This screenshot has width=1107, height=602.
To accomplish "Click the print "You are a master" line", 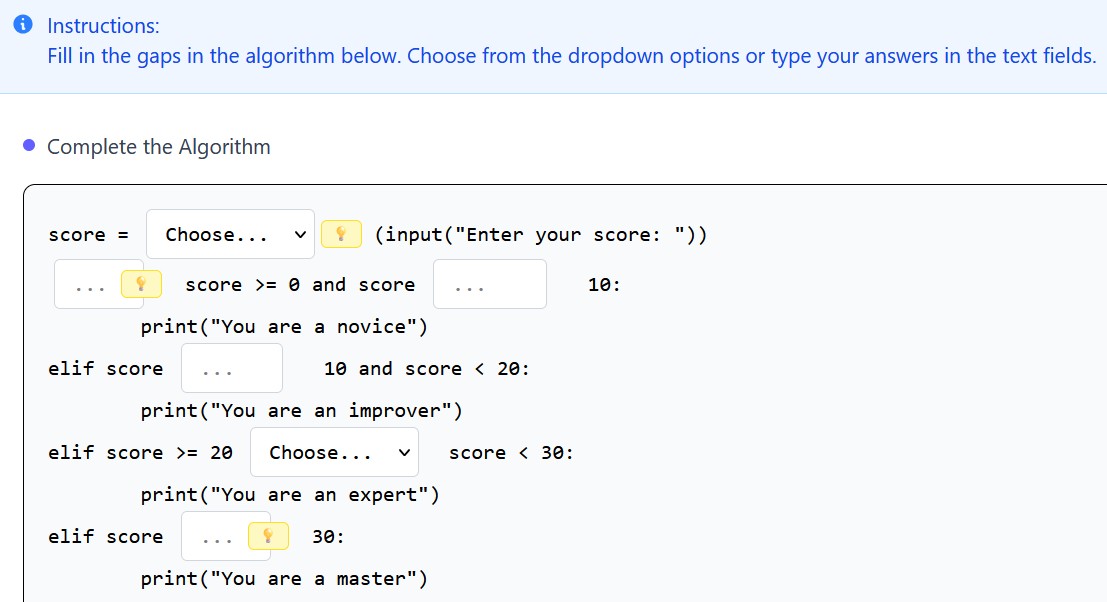I will tap(284, 579).
